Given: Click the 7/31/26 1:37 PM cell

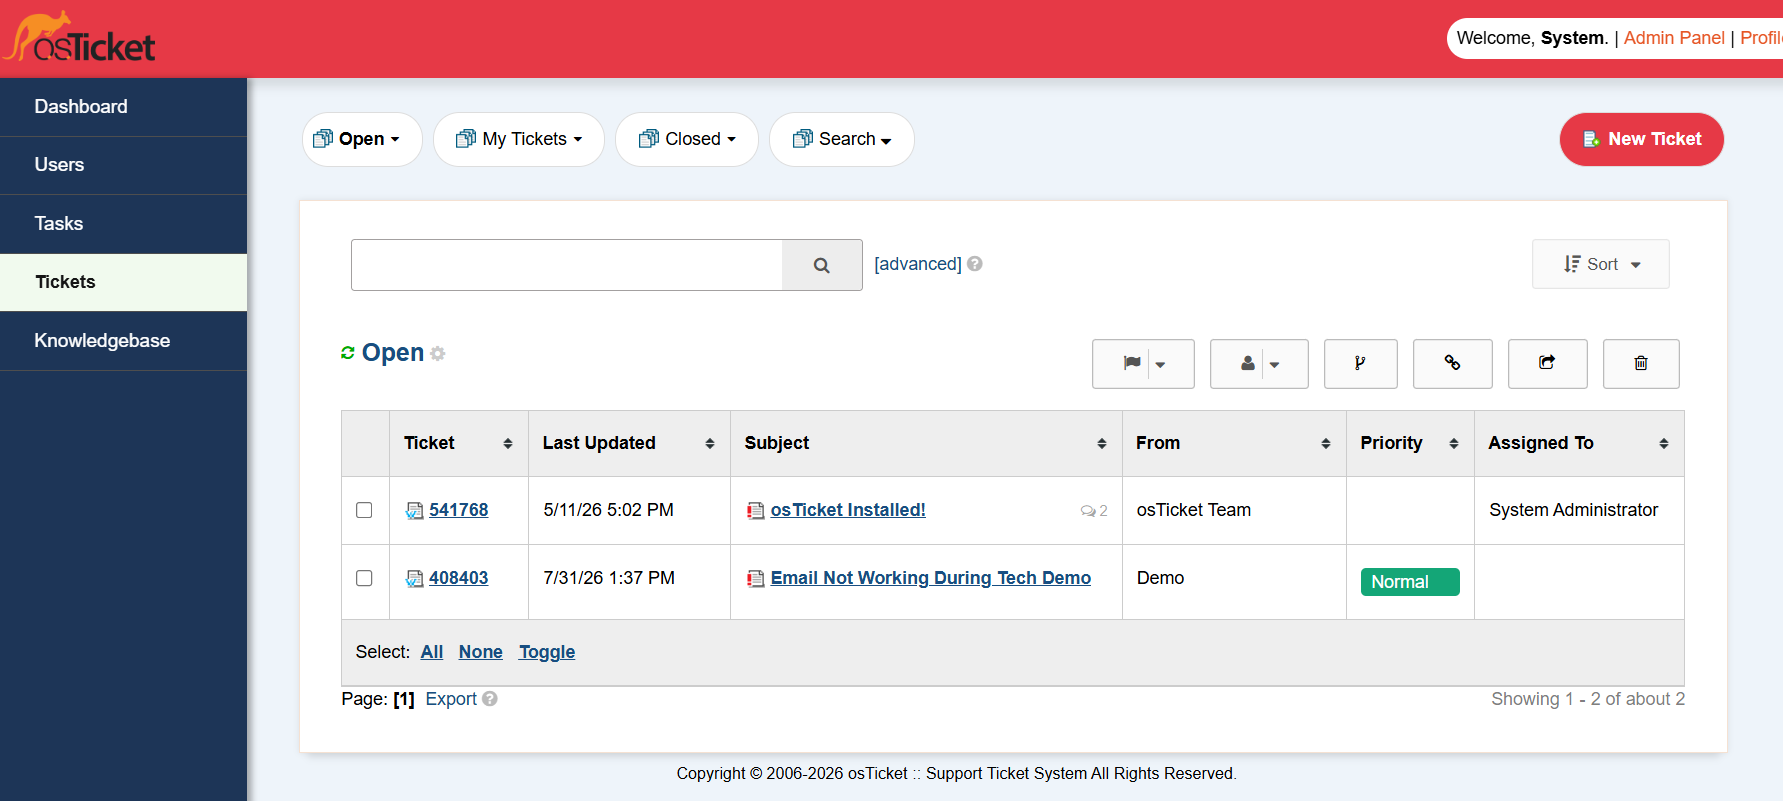Looking at the screenshot, I should (x=629, y=582).
